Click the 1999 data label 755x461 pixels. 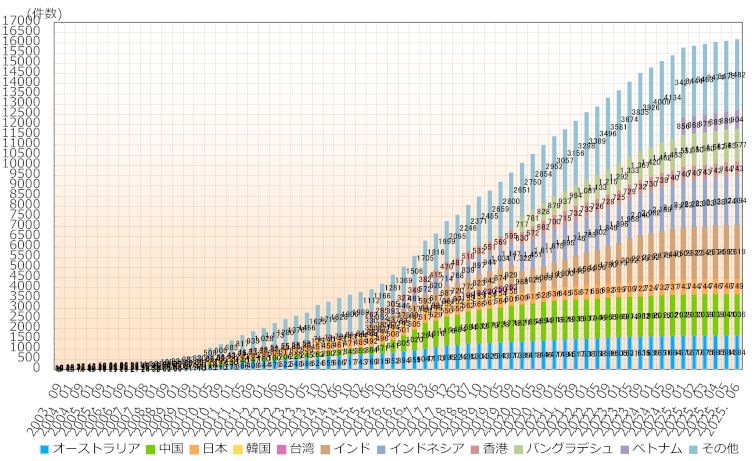pos(447,241)
